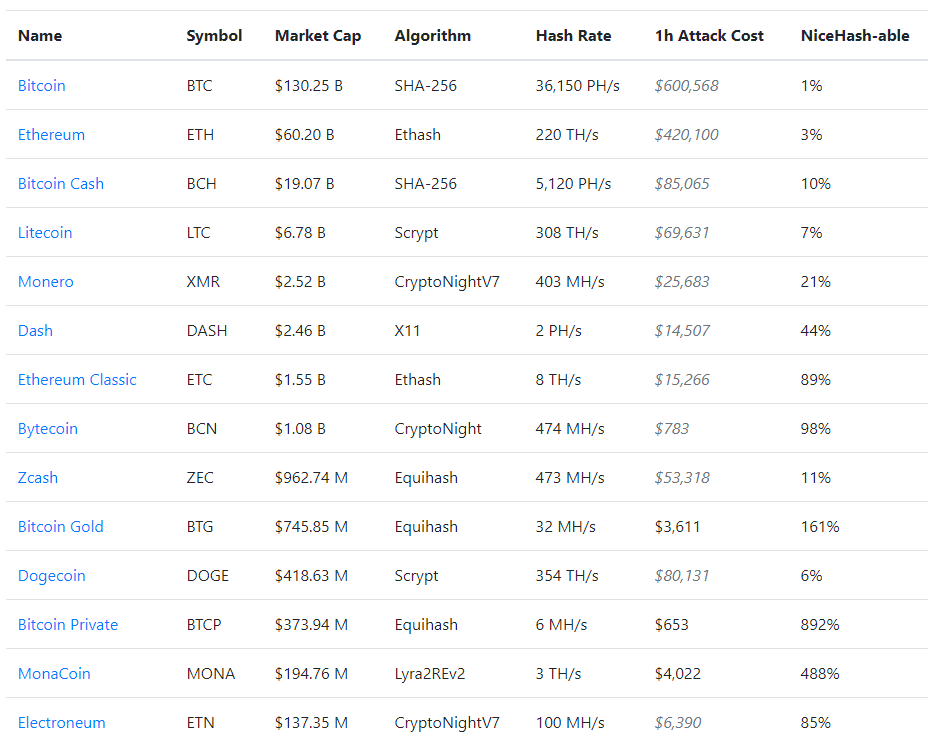Click the 403 MH/s hash rate
The height and width of the screenshot is (741, 928).
(x=570, y=282)
